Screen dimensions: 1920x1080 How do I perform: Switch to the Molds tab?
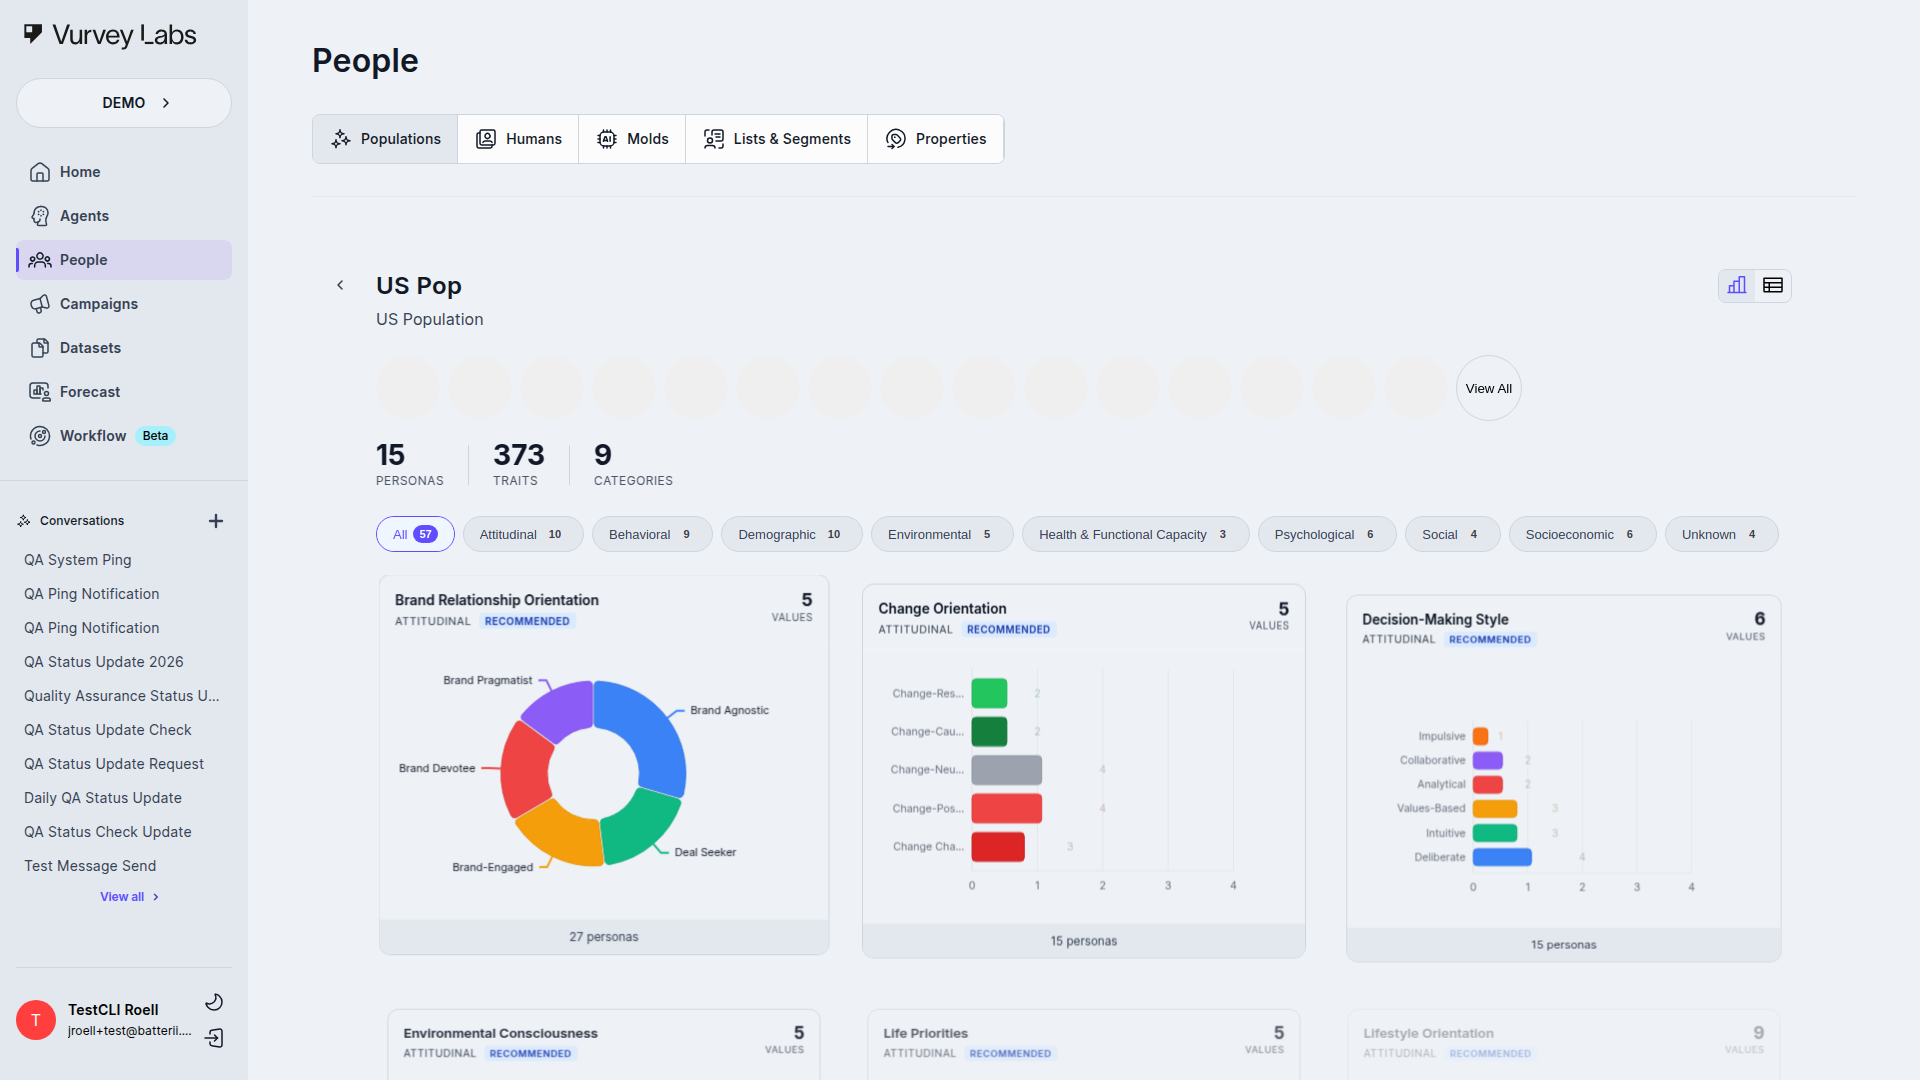[632, 139]
